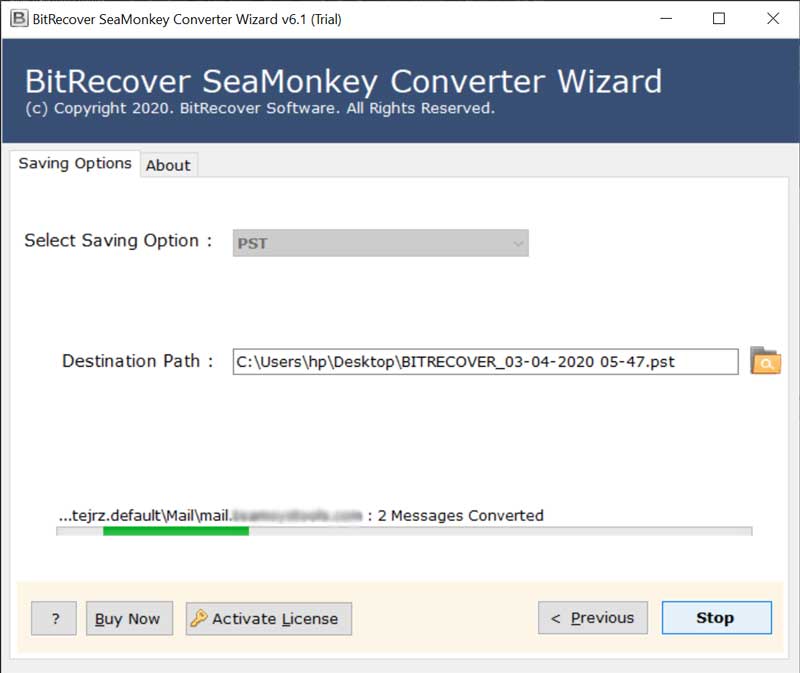The image size is (800, 673).
Task: Click the BitRecover SeaMonkey Converter Wizard heading
Action: [x=343, y=81]
